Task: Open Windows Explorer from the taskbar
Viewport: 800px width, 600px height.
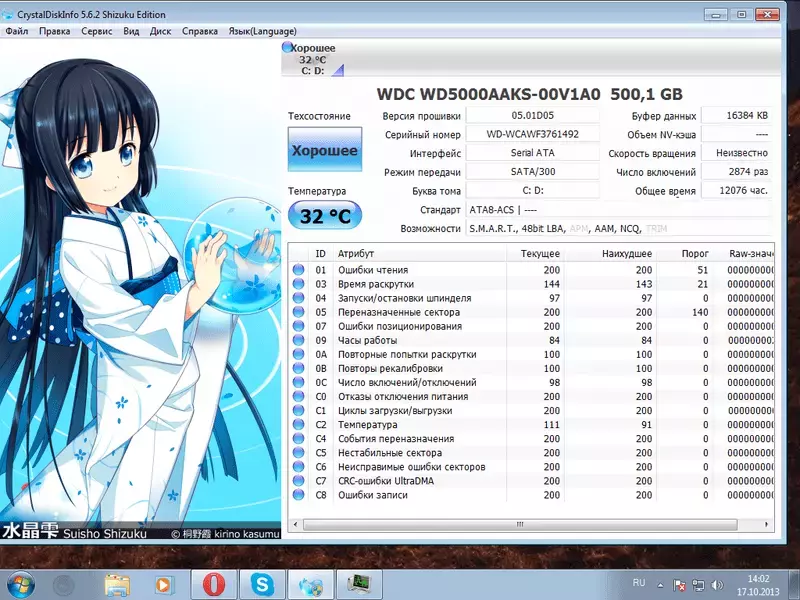Action: pyautogui.click(x=117, y=585)
